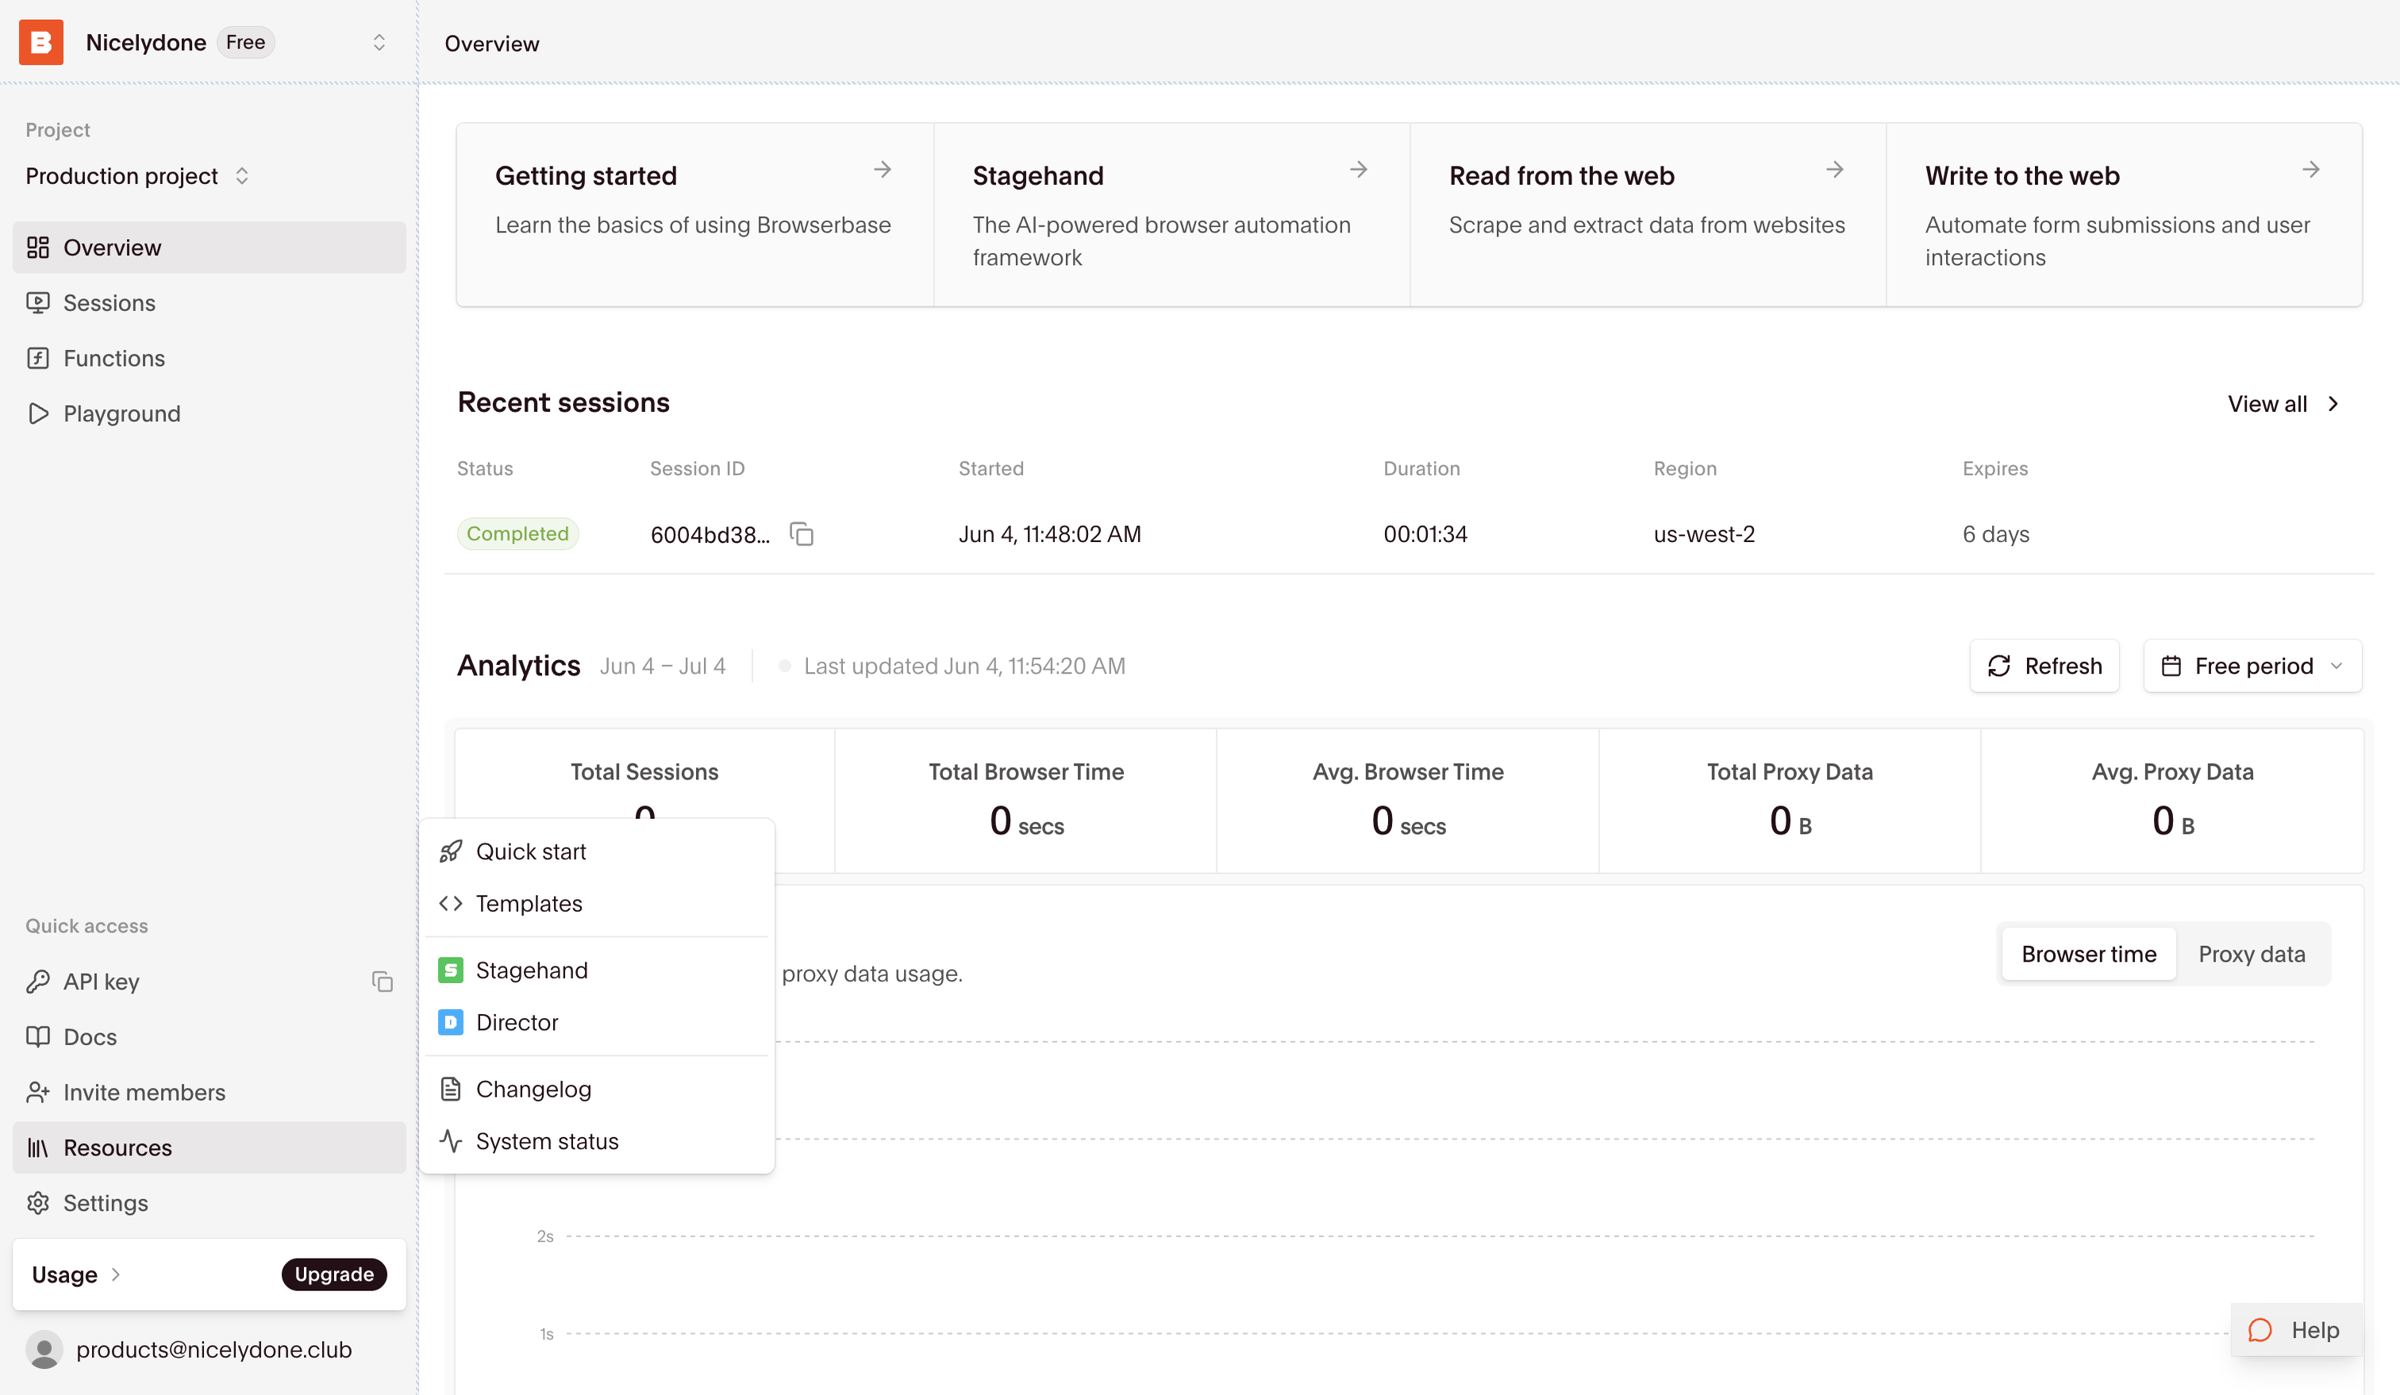The image size is (2400, 1395).
Task: Open System status from Resources menu
Action: [597, 1141]
